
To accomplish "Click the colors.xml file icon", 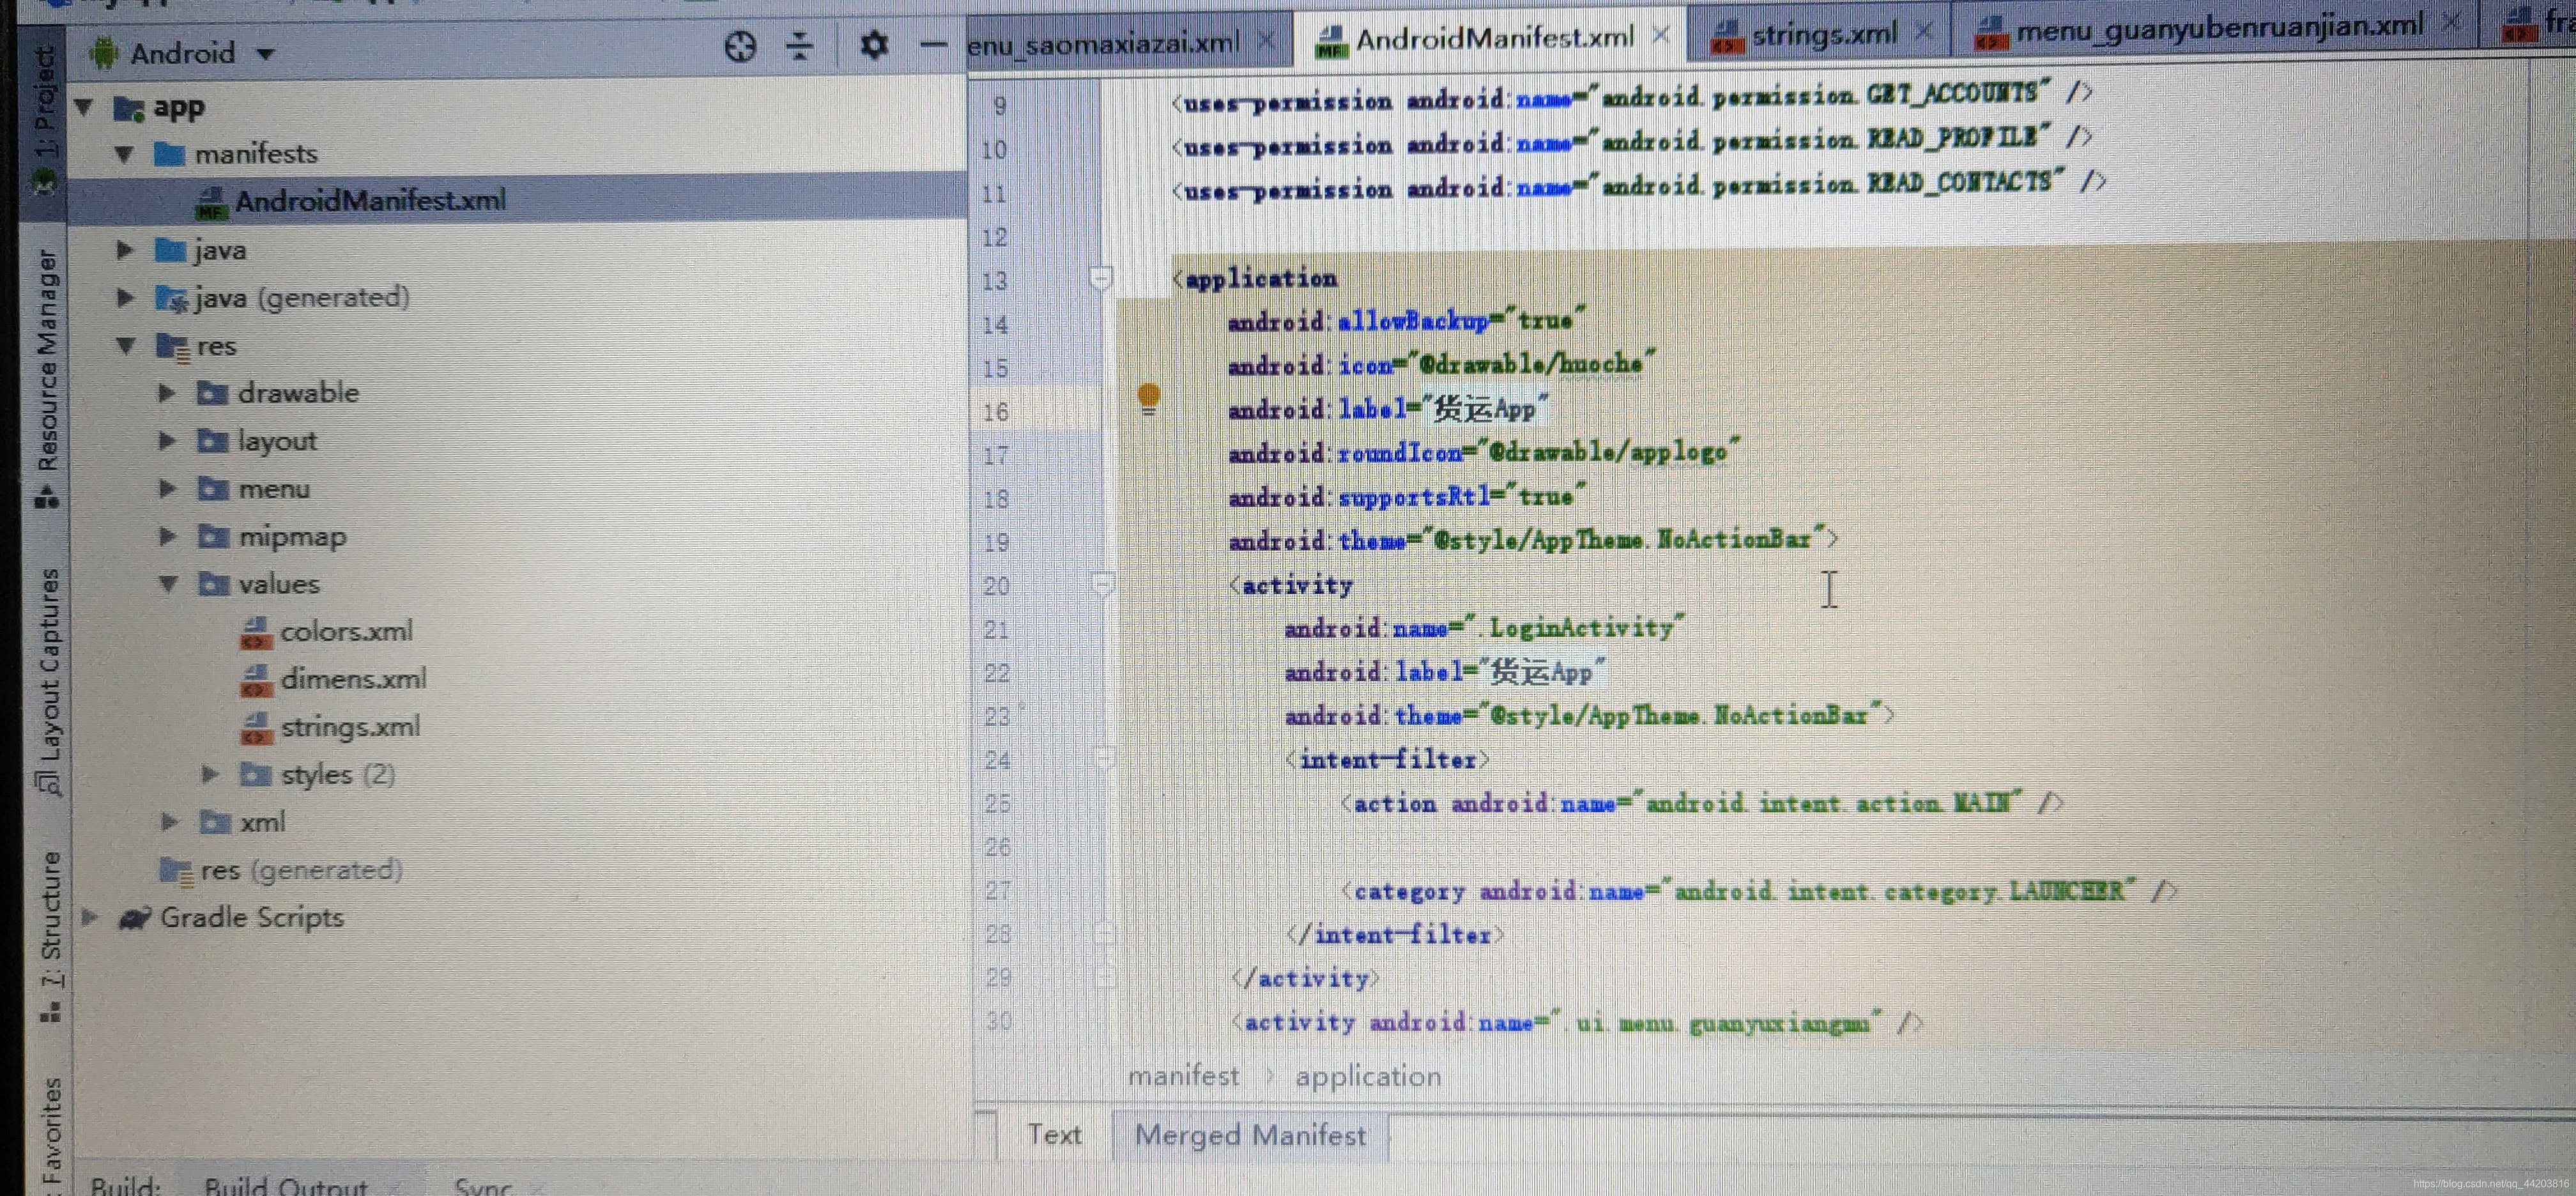I will coord(256,632).
